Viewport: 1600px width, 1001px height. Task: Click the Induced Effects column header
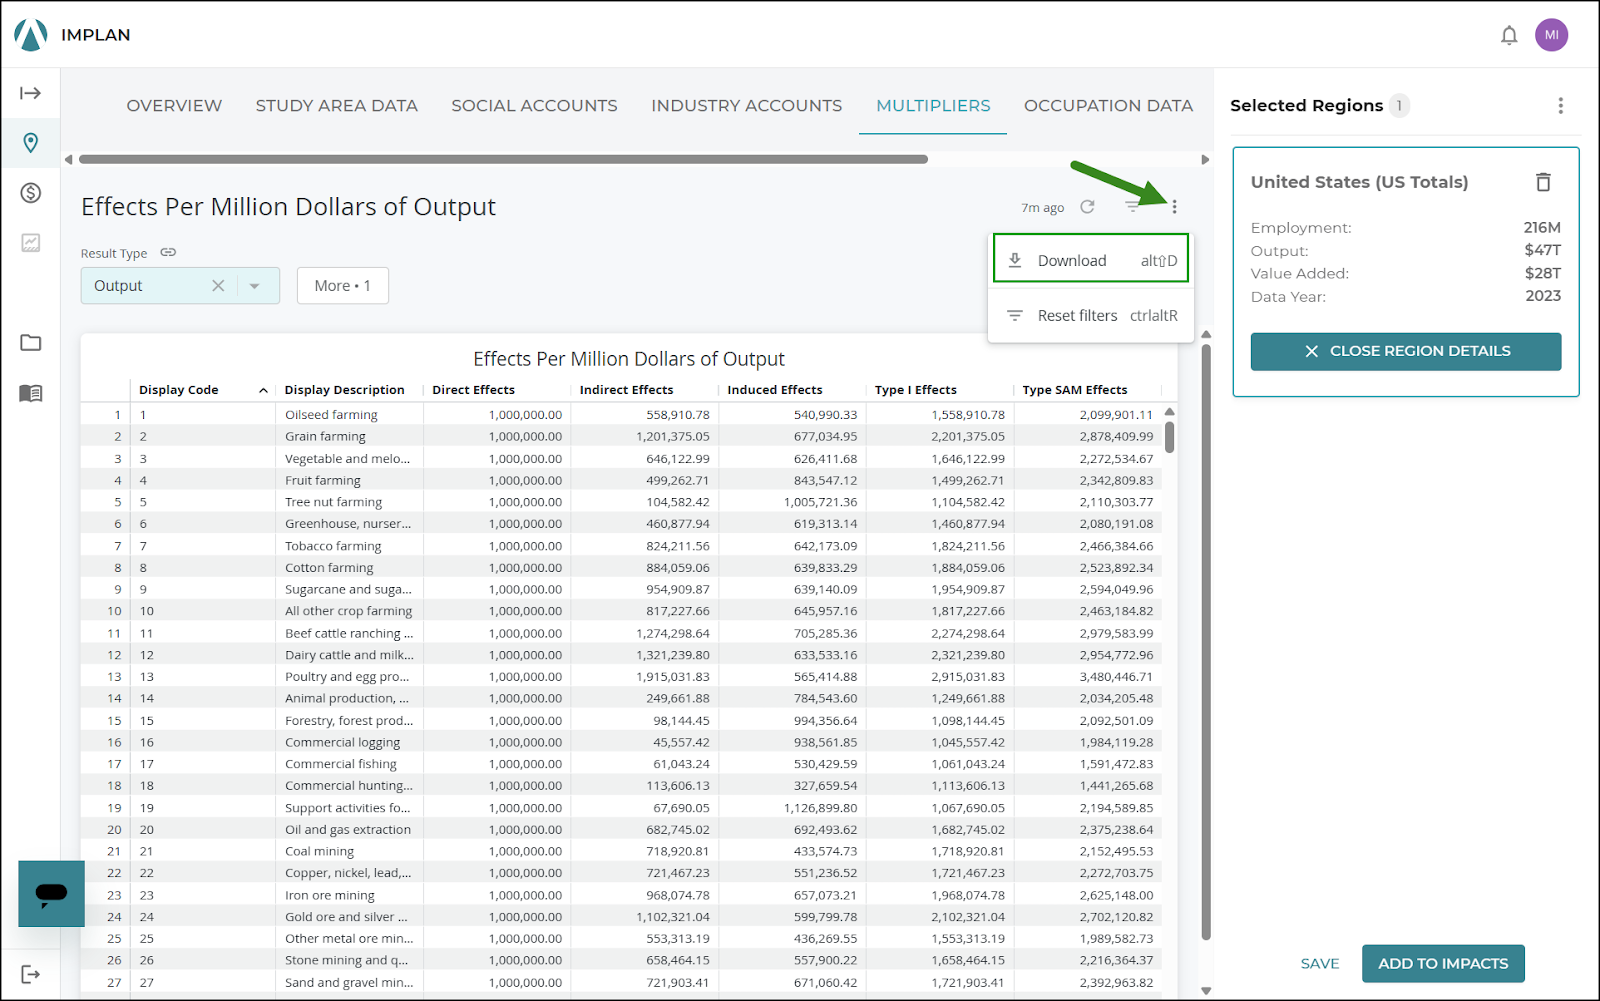click(775, 390)
